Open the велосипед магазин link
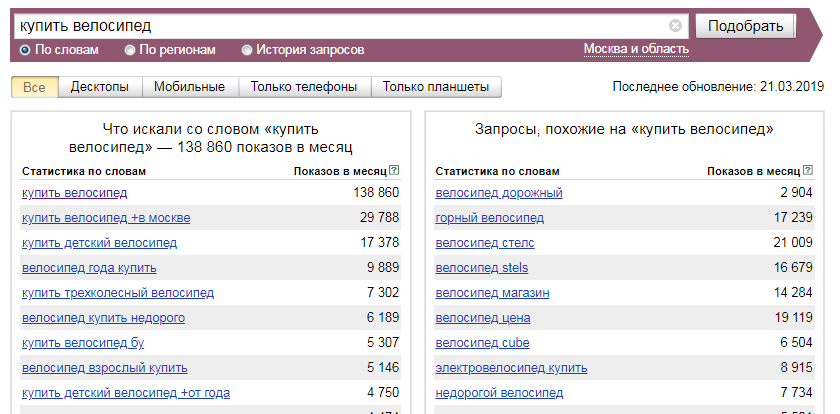This screenshot has width=840, height=414. 492,293
